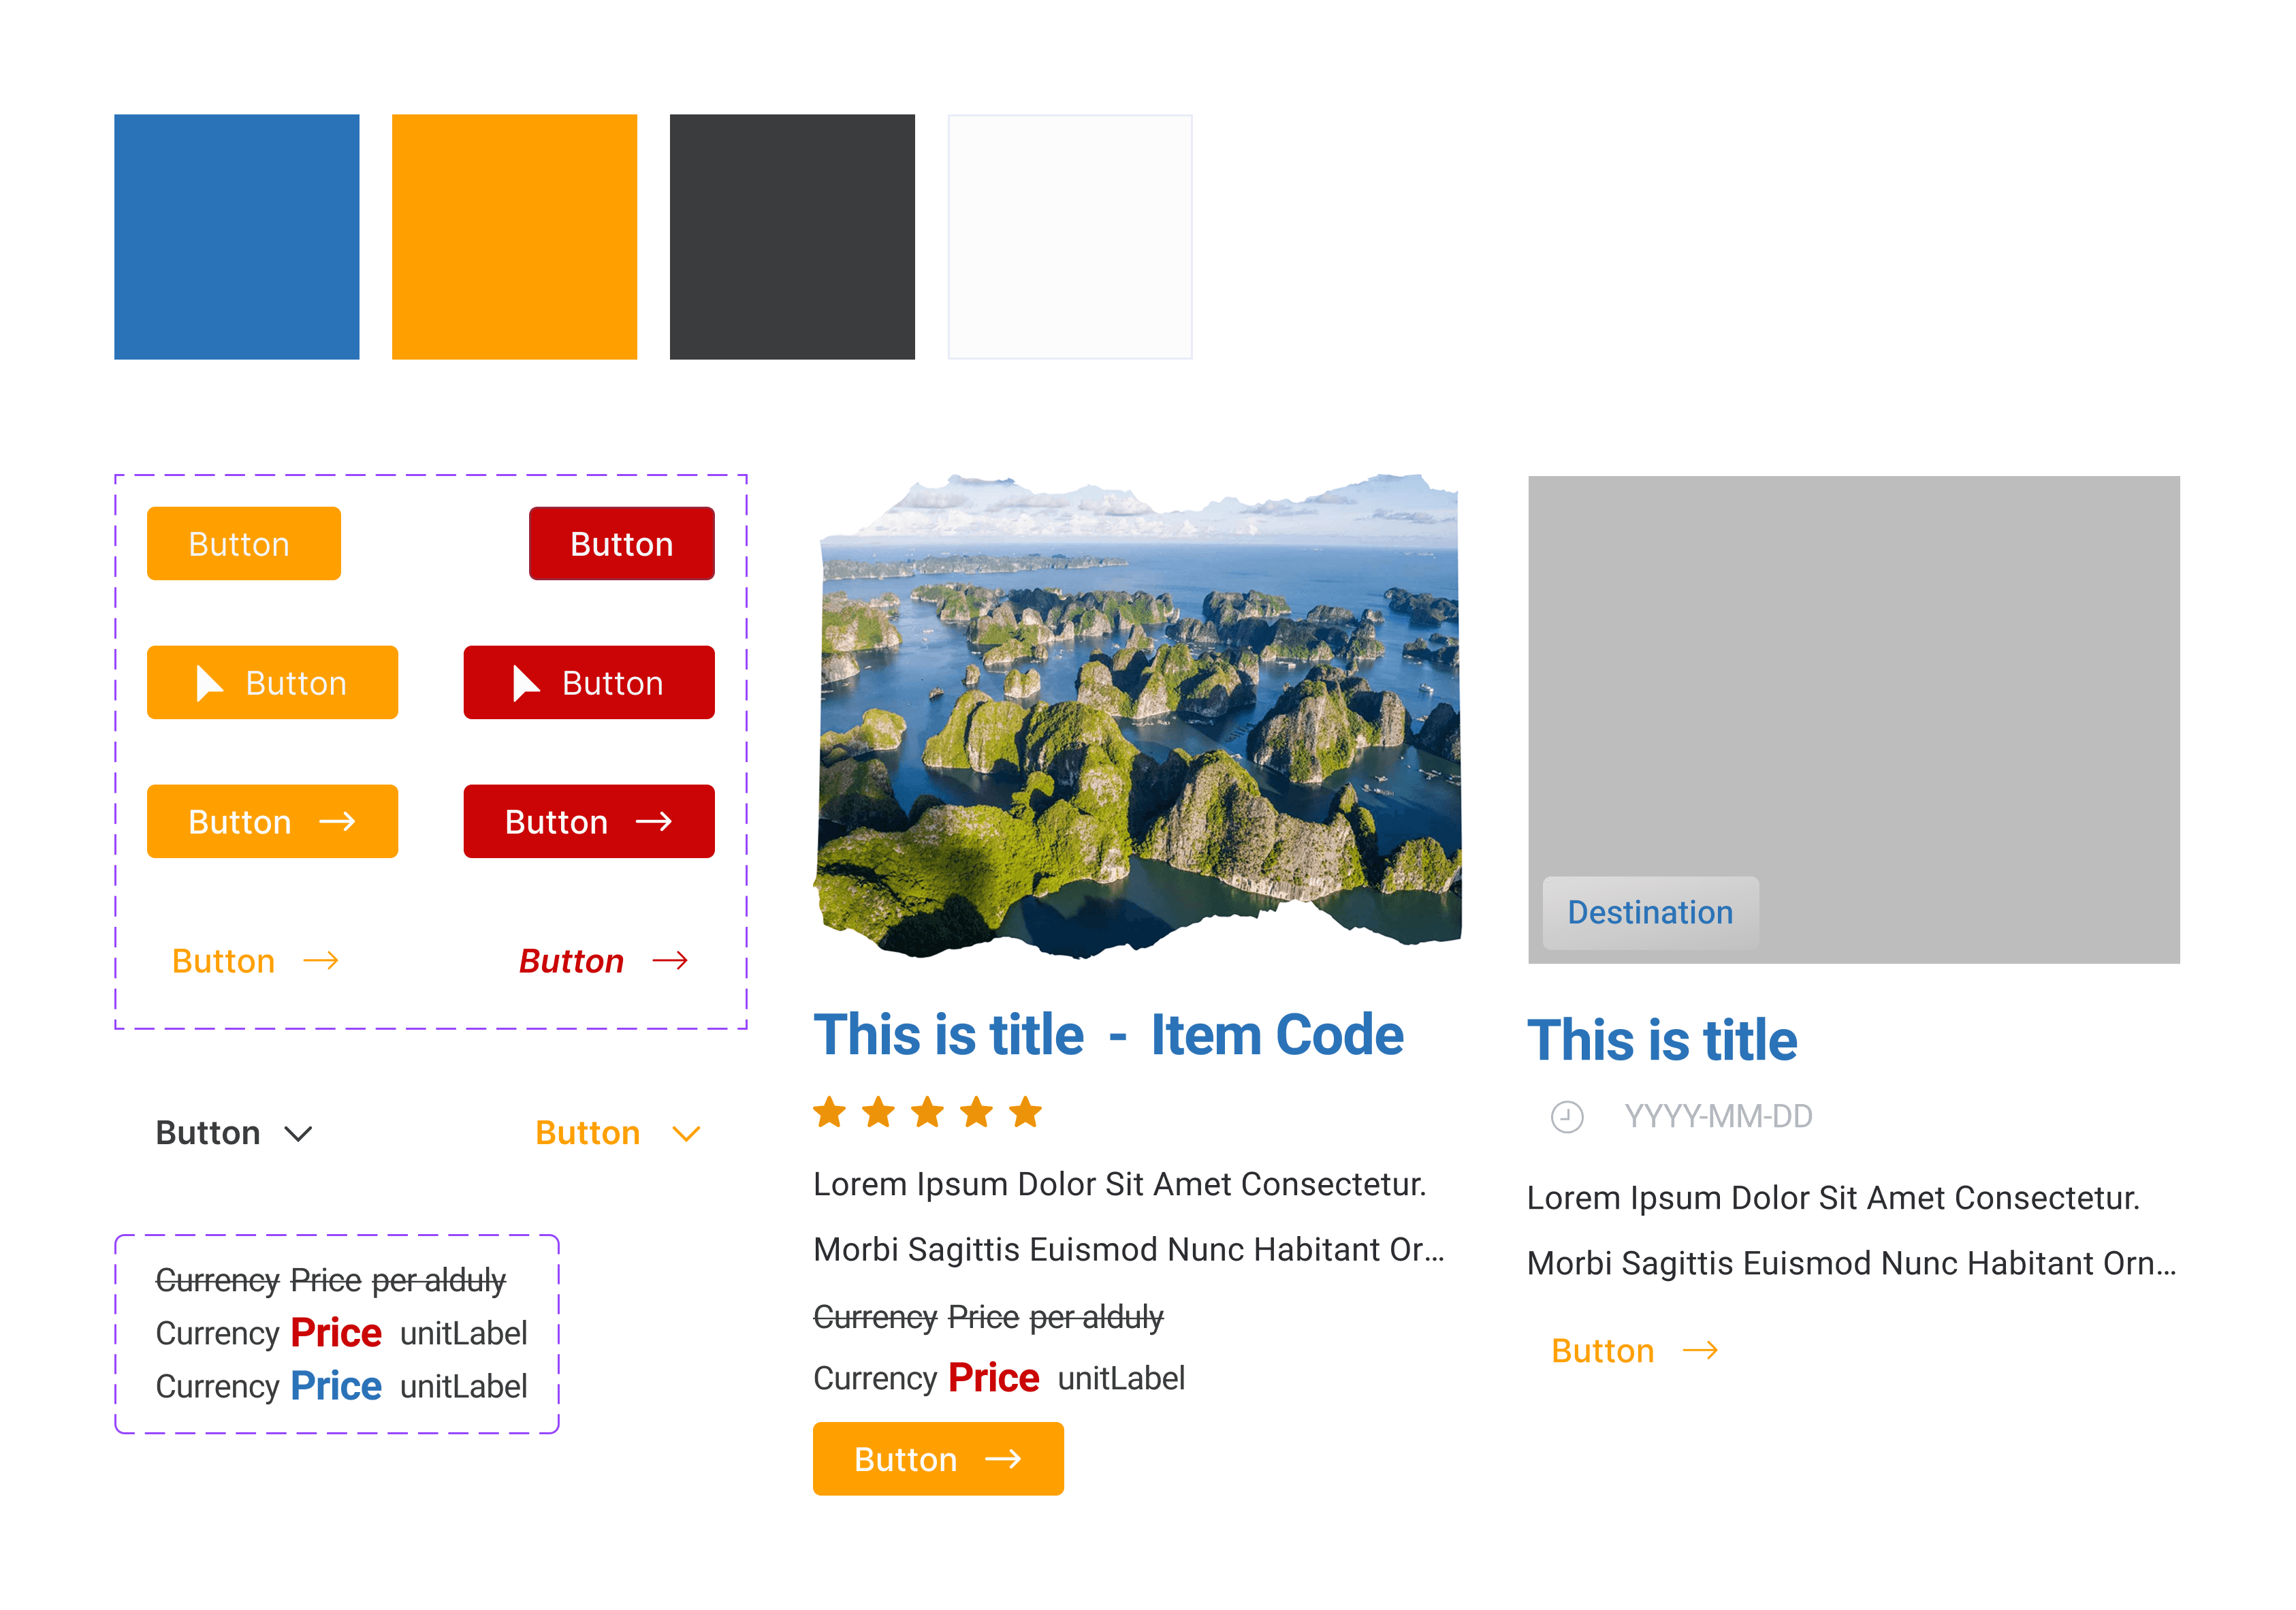2296x1610 pixels.
Task: Click the arrow icon in the orange Button
Action: pyautogui.click(x=340, y=821)
